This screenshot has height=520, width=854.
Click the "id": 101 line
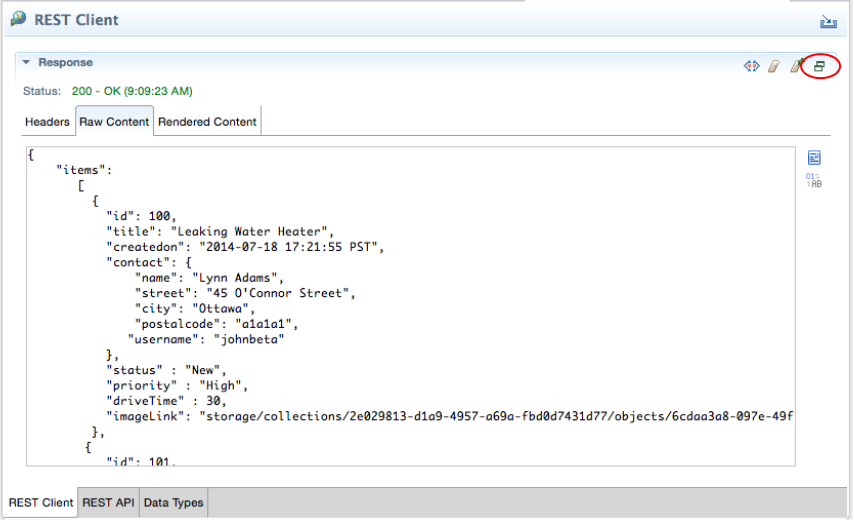[141, 461]
